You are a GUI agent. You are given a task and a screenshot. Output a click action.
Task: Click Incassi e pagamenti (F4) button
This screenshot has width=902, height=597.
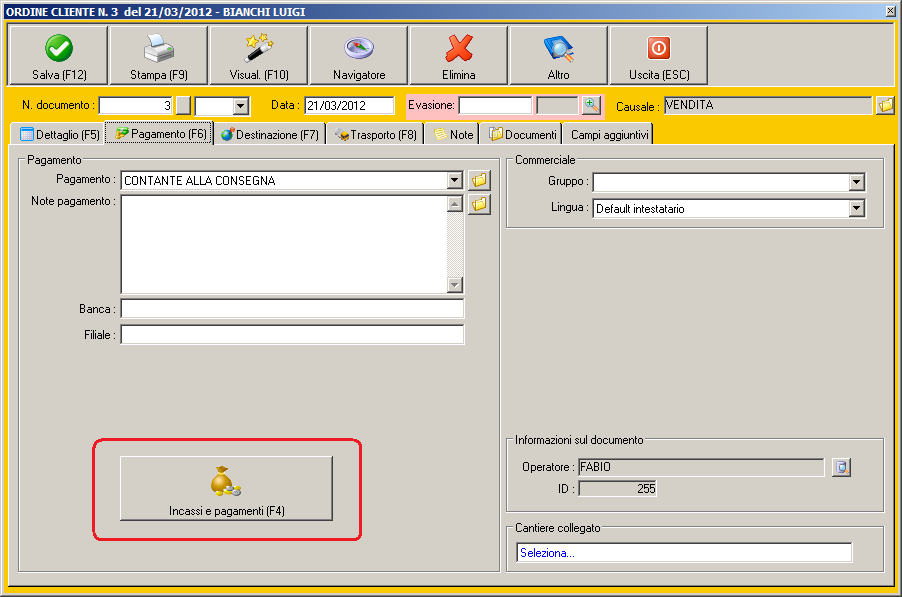[226, 488]
